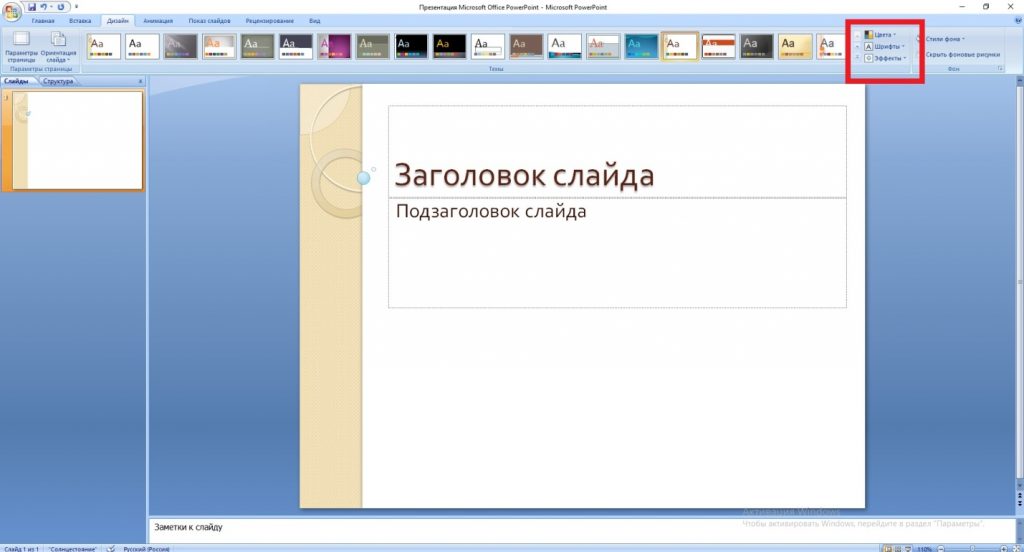
Task: Open the Рецензирование tab
Action: [x=270, y=21]
